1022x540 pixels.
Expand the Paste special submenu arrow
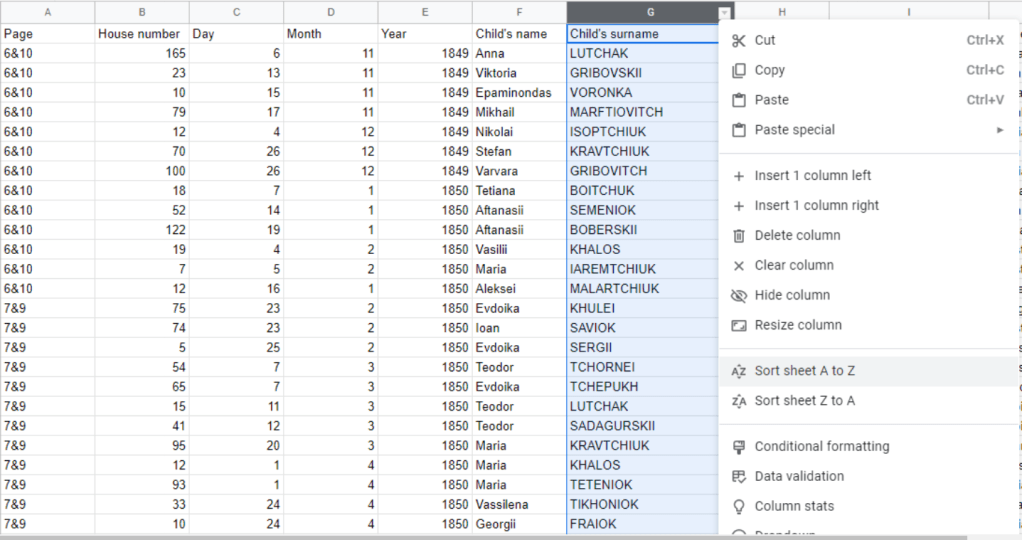pyautogui.click(x=1000, y=131)
